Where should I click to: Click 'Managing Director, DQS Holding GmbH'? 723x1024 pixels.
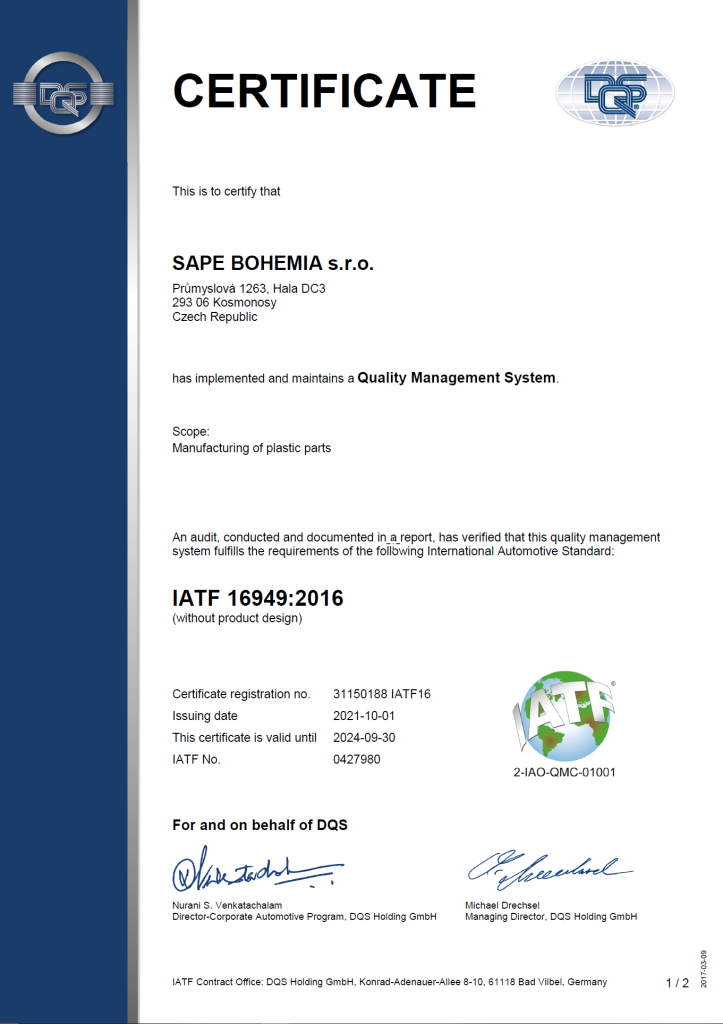coord(551,917)
